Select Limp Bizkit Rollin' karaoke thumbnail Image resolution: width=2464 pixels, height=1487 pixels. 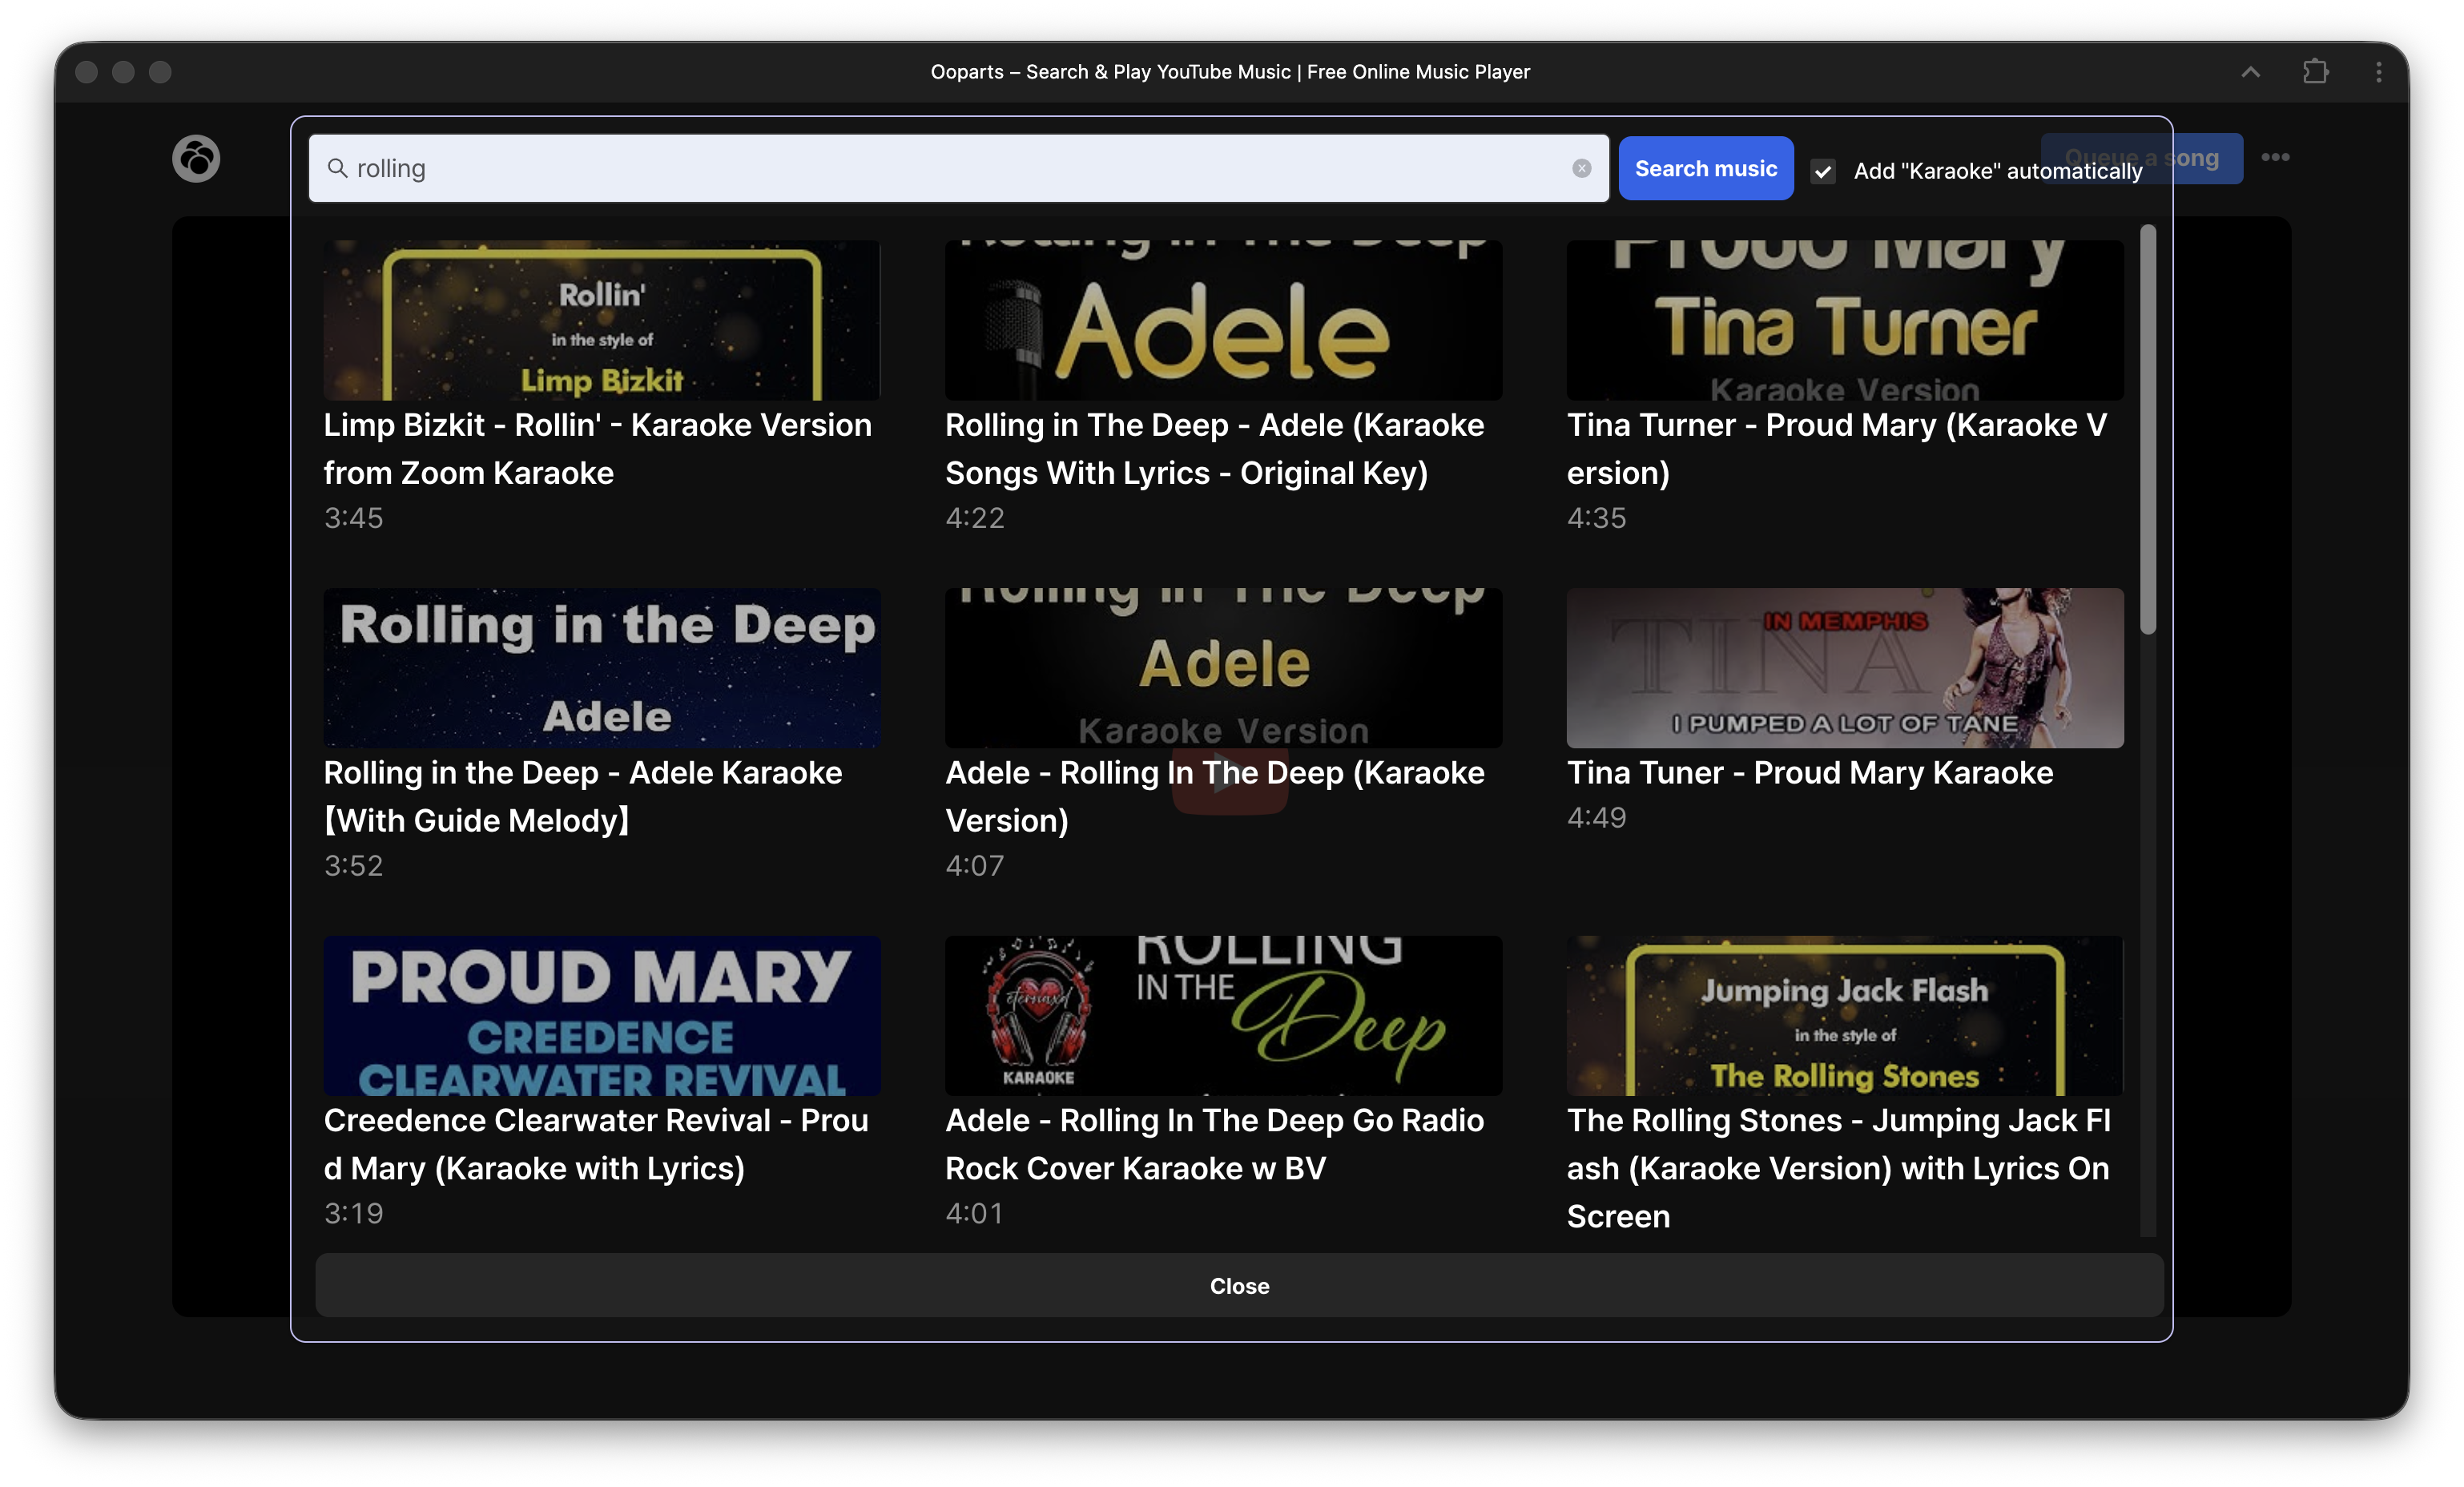tap(601, 320)
